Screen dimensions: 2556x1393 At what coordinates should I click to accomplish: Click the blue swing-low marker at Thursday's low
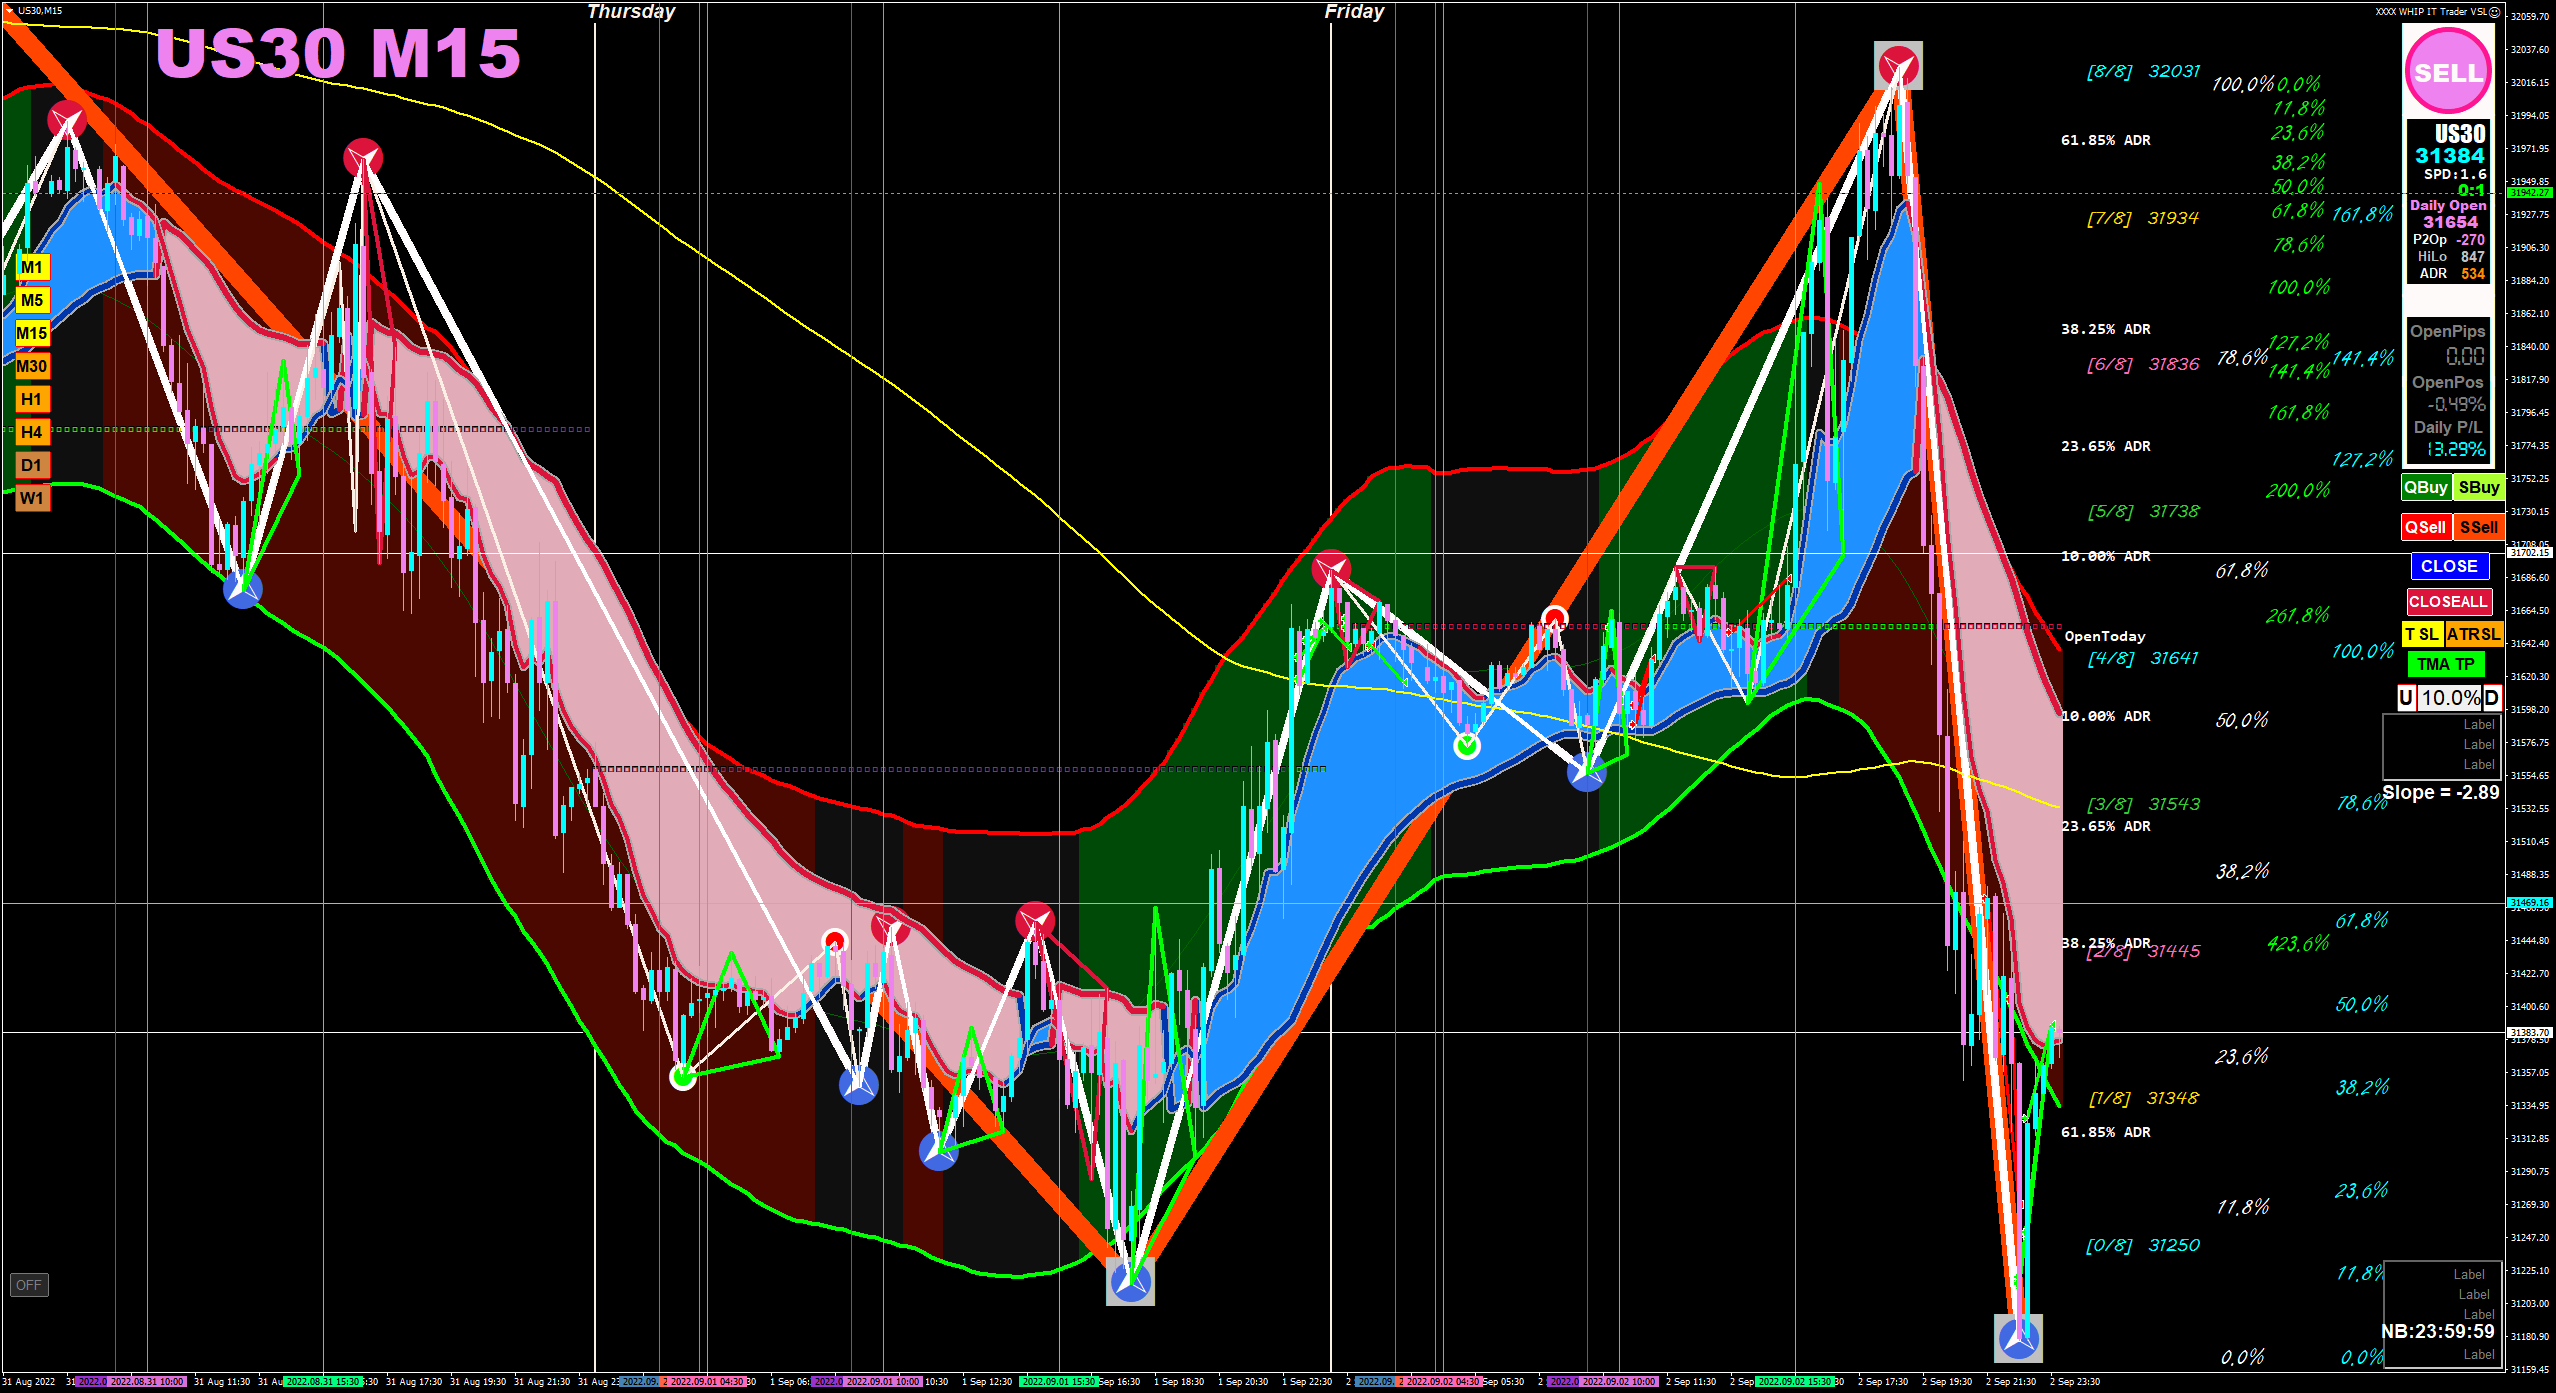coord(1130,1281)
